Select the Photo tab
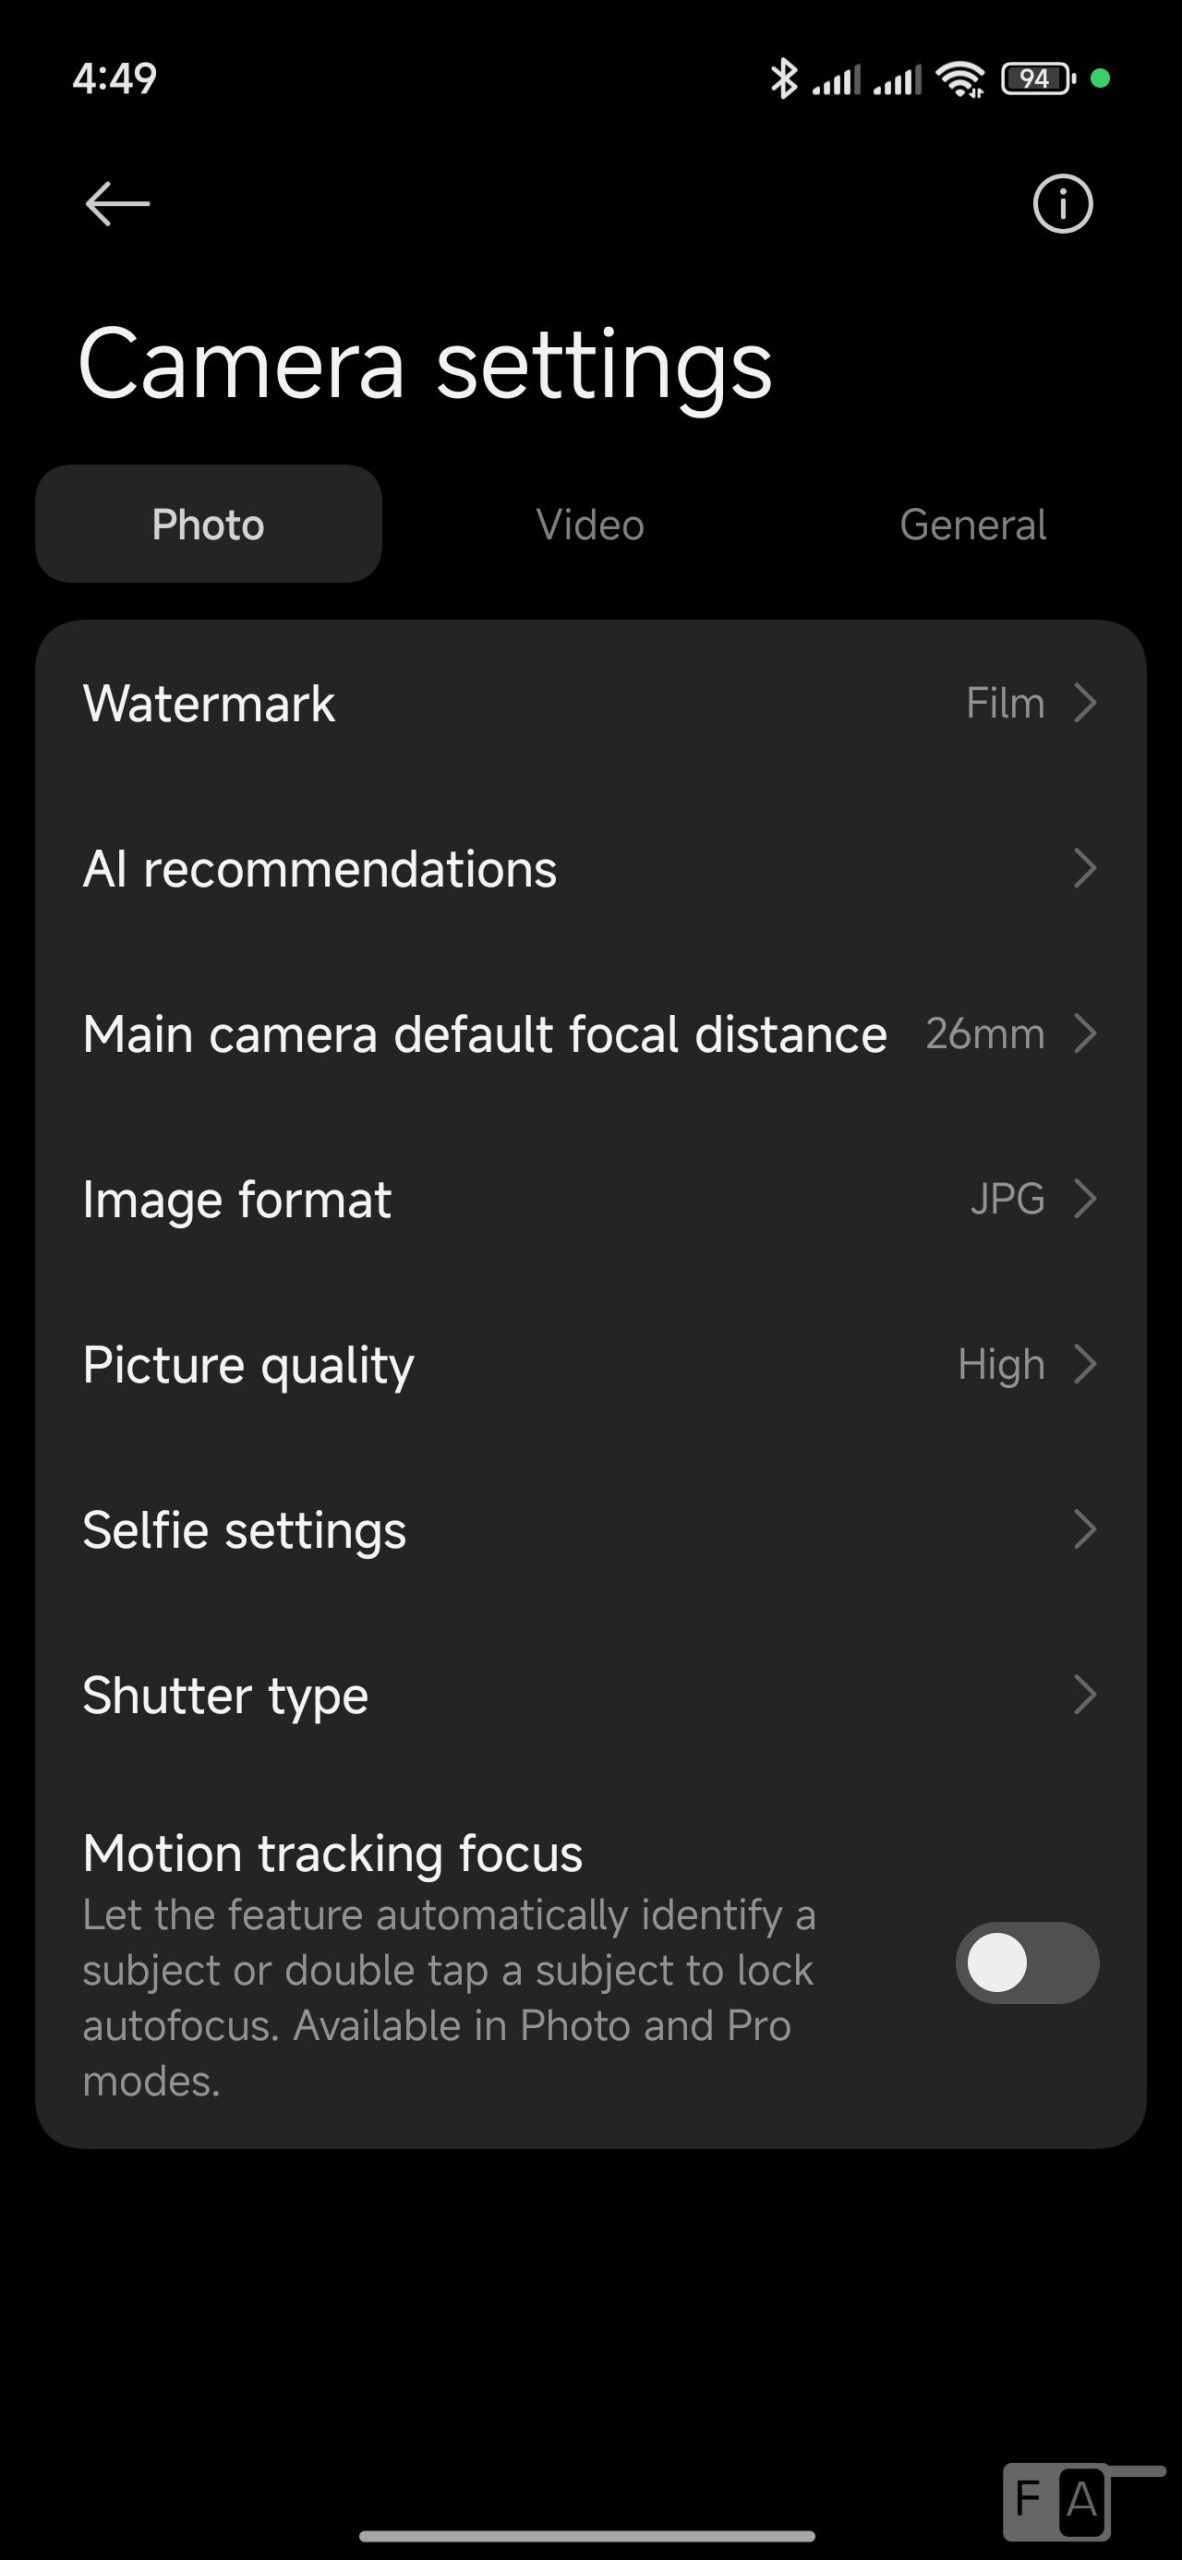Screen dimensions: 1182x2560 tap(208, 524)
